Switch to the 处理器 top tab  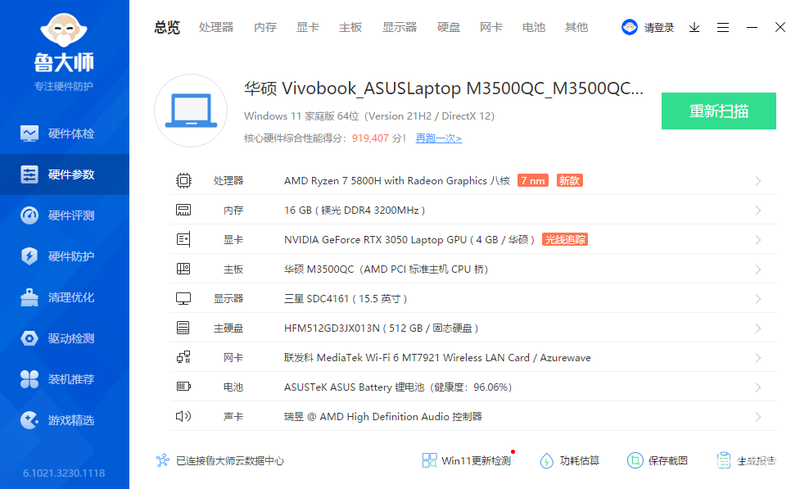216,27
